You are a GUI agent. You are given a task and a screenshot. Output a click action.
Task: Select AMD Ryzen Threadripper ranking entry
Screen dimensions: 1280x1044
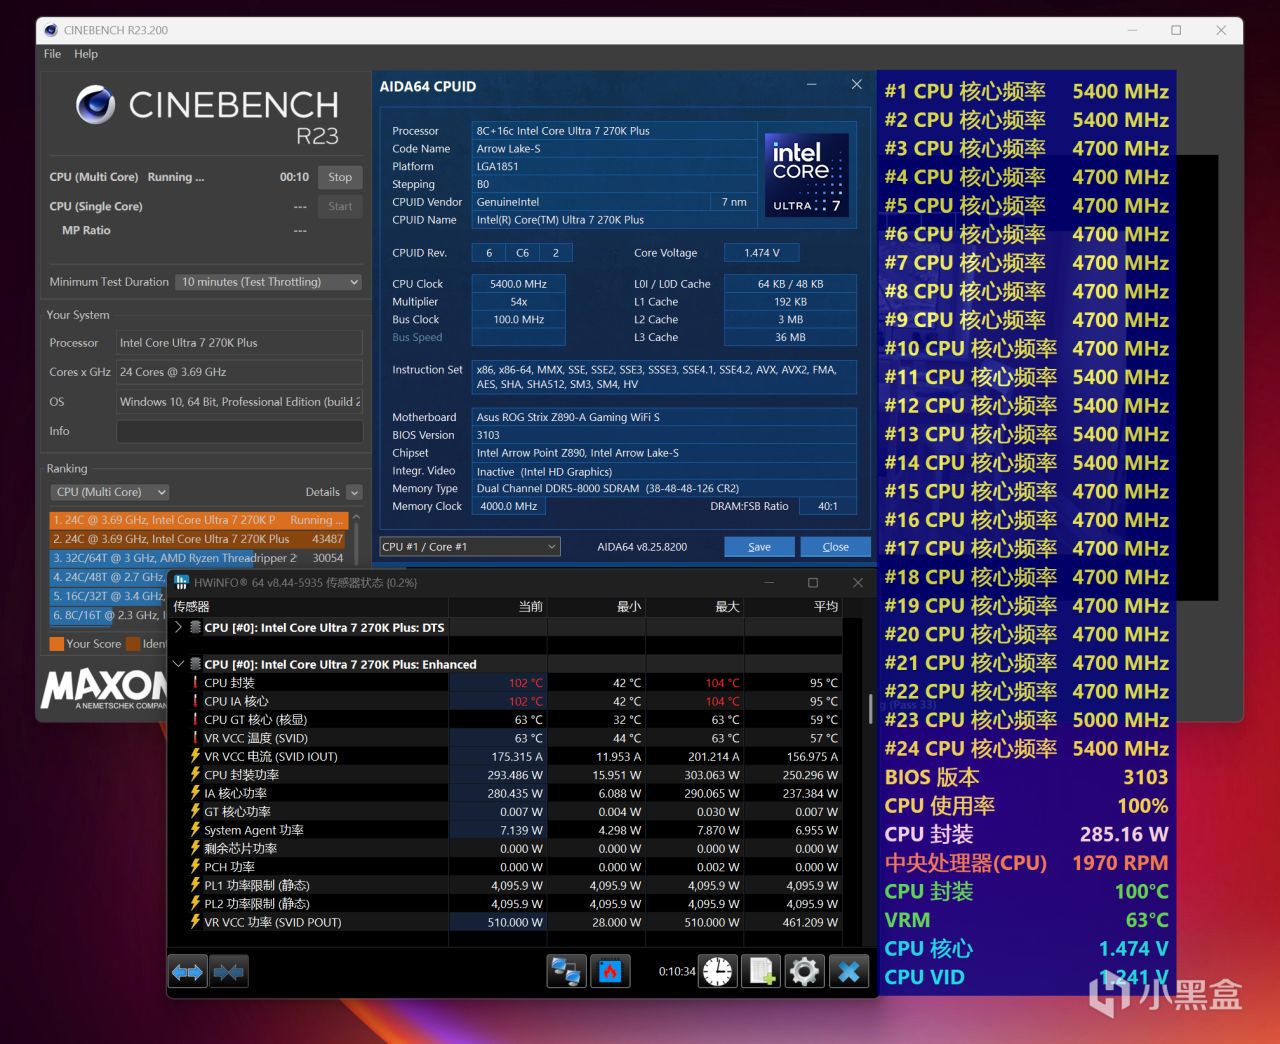(198, 558)
